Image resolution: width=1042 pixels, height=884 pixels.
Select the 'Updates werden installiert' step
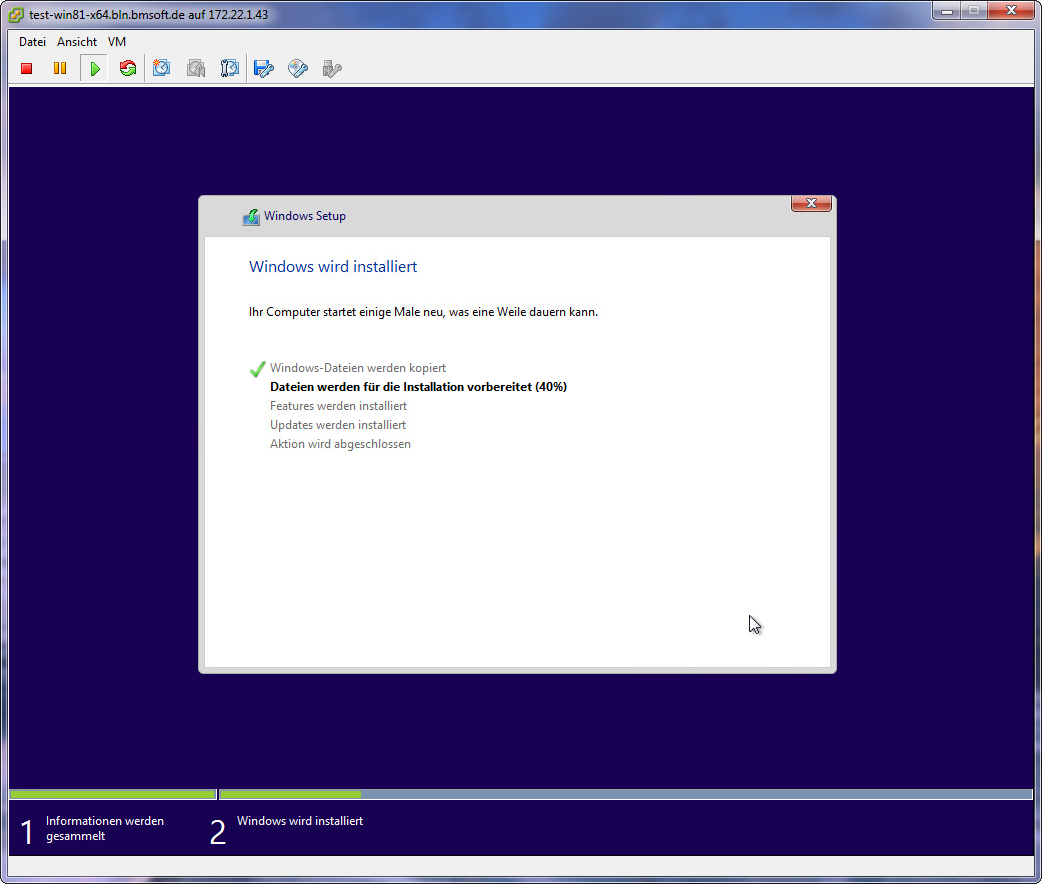click(x=338, y=425)
